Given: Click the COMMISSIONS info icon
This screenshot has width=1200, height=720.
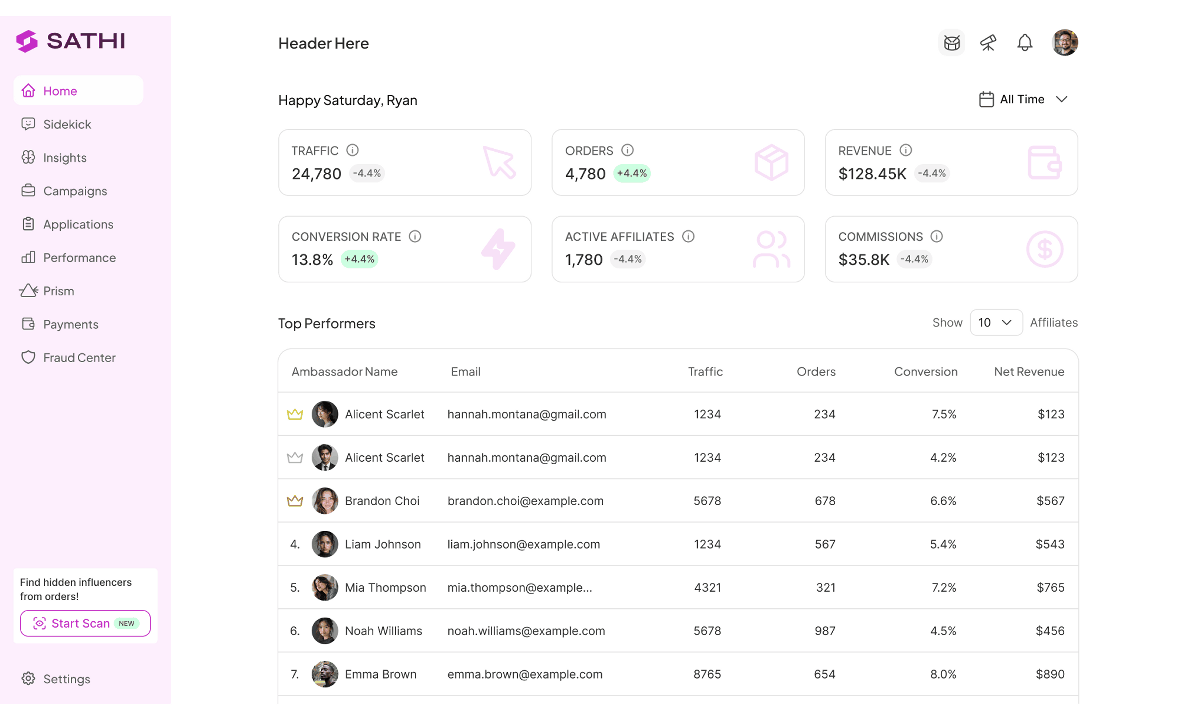Looking at the screenshot, I should tap(937, 237).
